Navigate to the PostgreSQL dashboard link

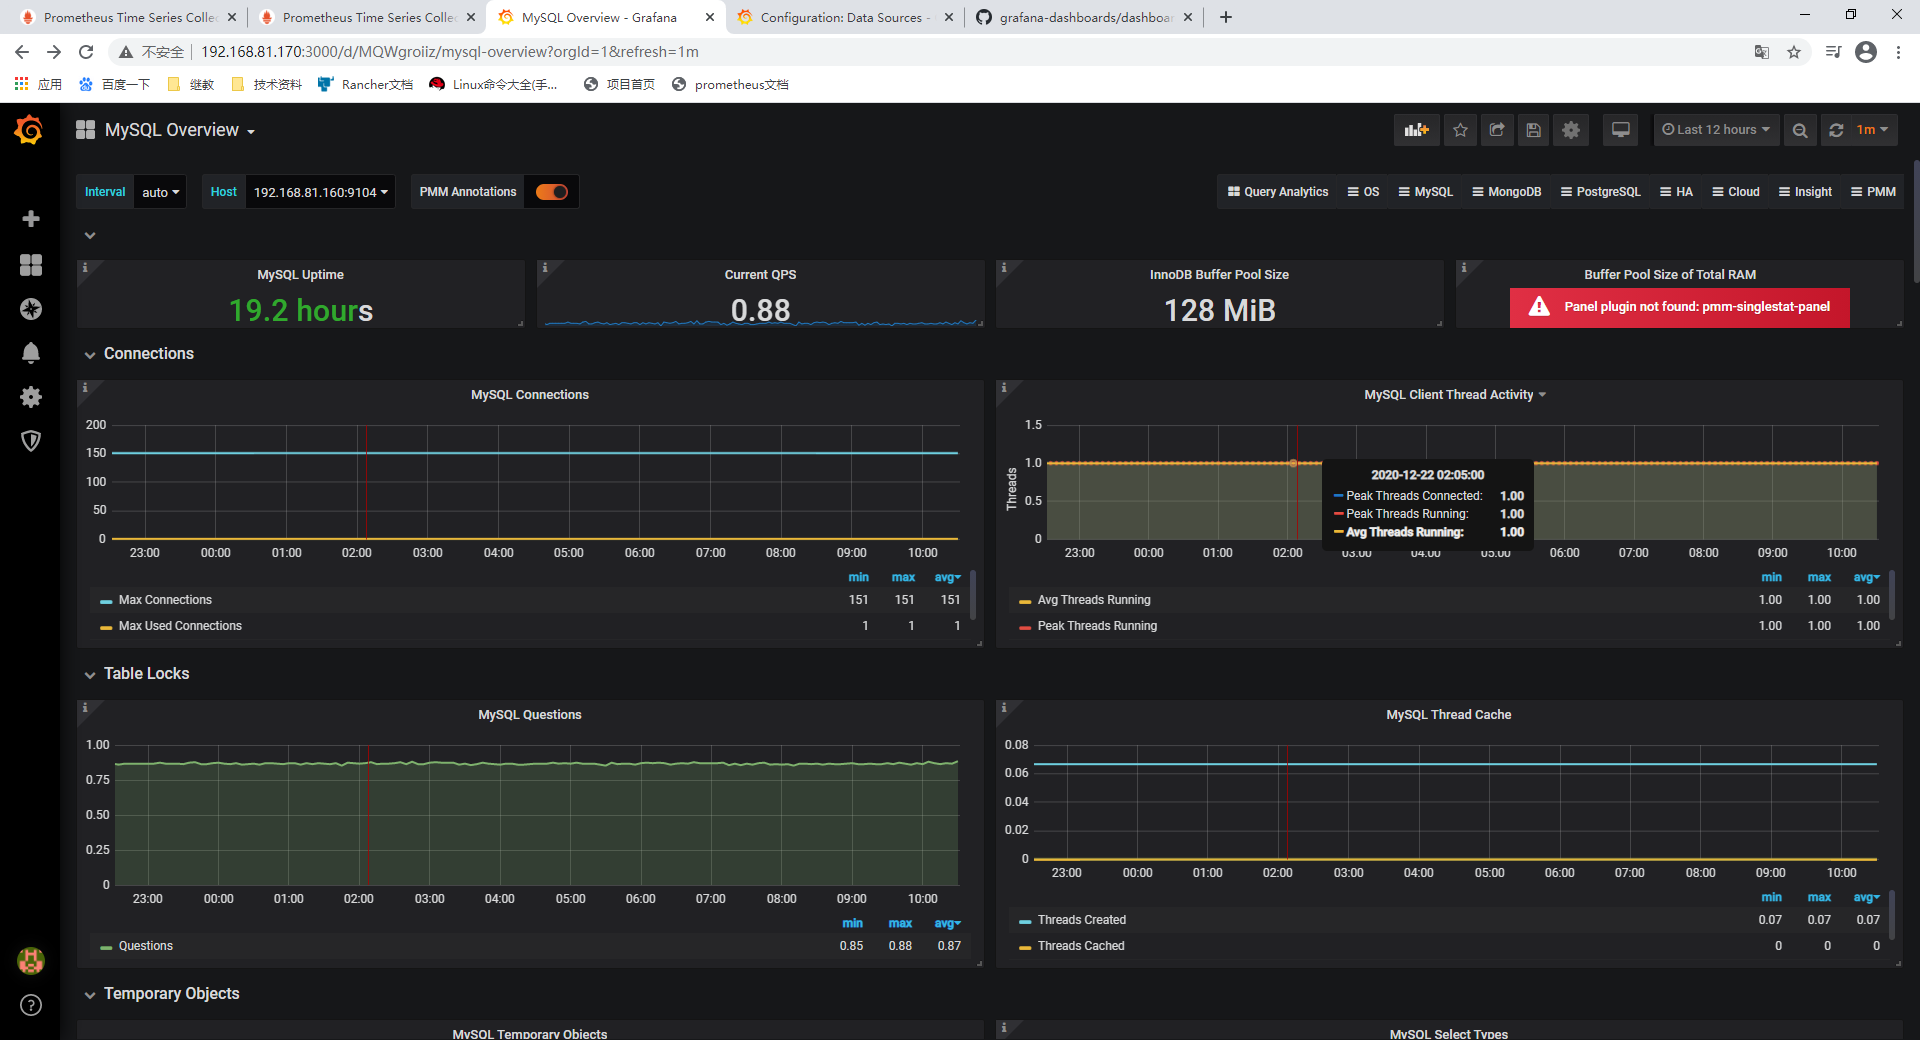coord(1600,191)
